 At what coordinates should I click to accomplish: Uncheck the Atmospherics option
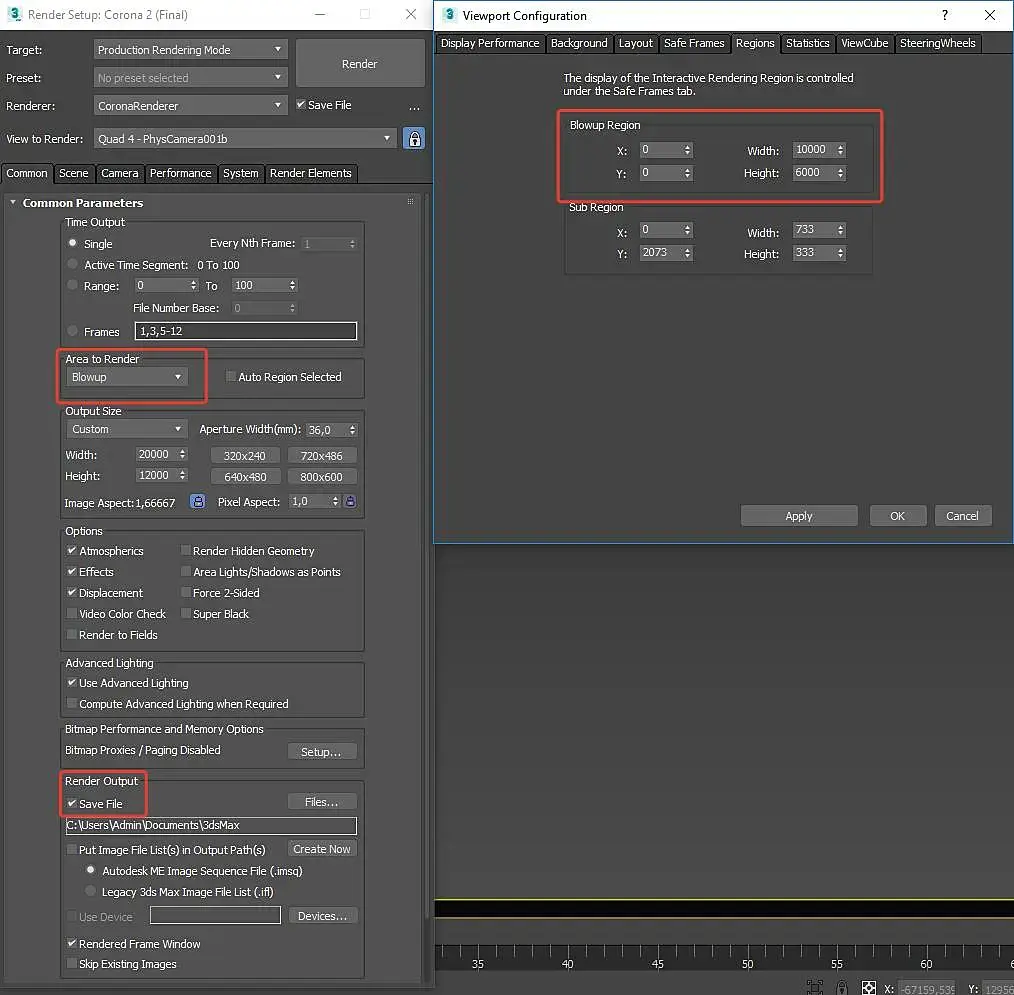72,550
